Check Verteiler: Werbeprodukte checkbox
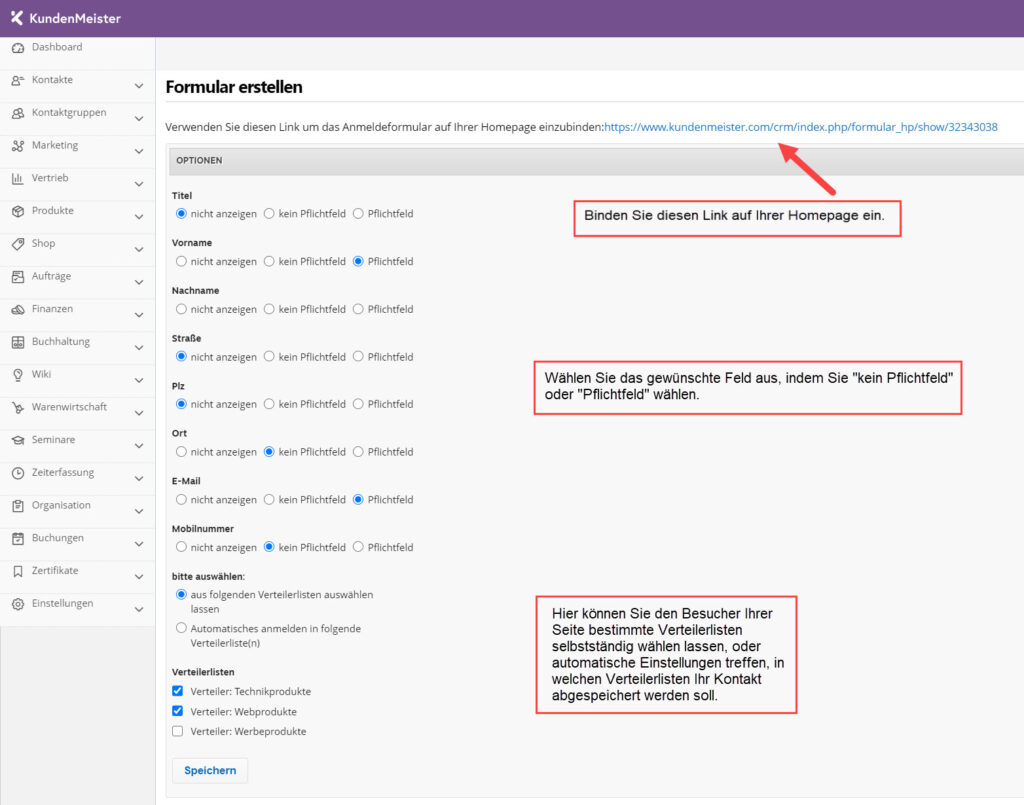The image size is (1024, 805). click(178, 731)
